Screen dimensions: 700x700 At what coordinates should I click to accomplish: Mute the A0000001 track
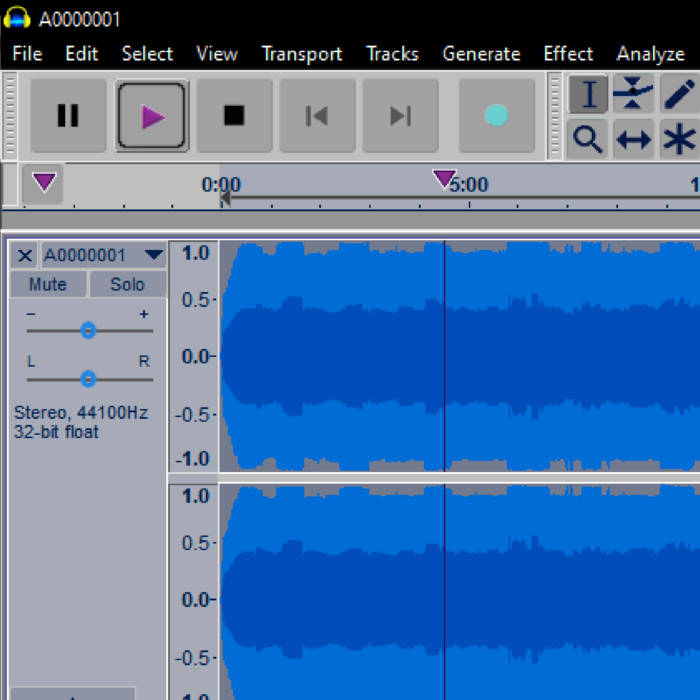[48, 284]
